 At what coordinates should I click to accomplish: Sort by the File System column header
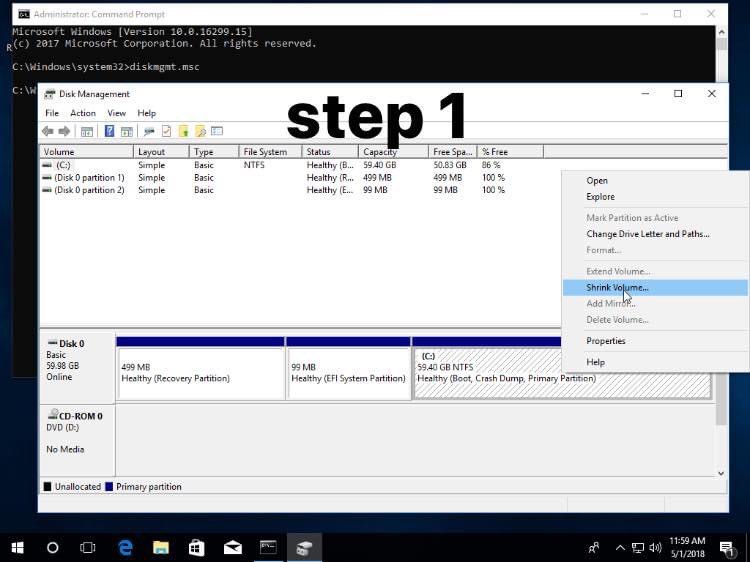coord(270,152)
